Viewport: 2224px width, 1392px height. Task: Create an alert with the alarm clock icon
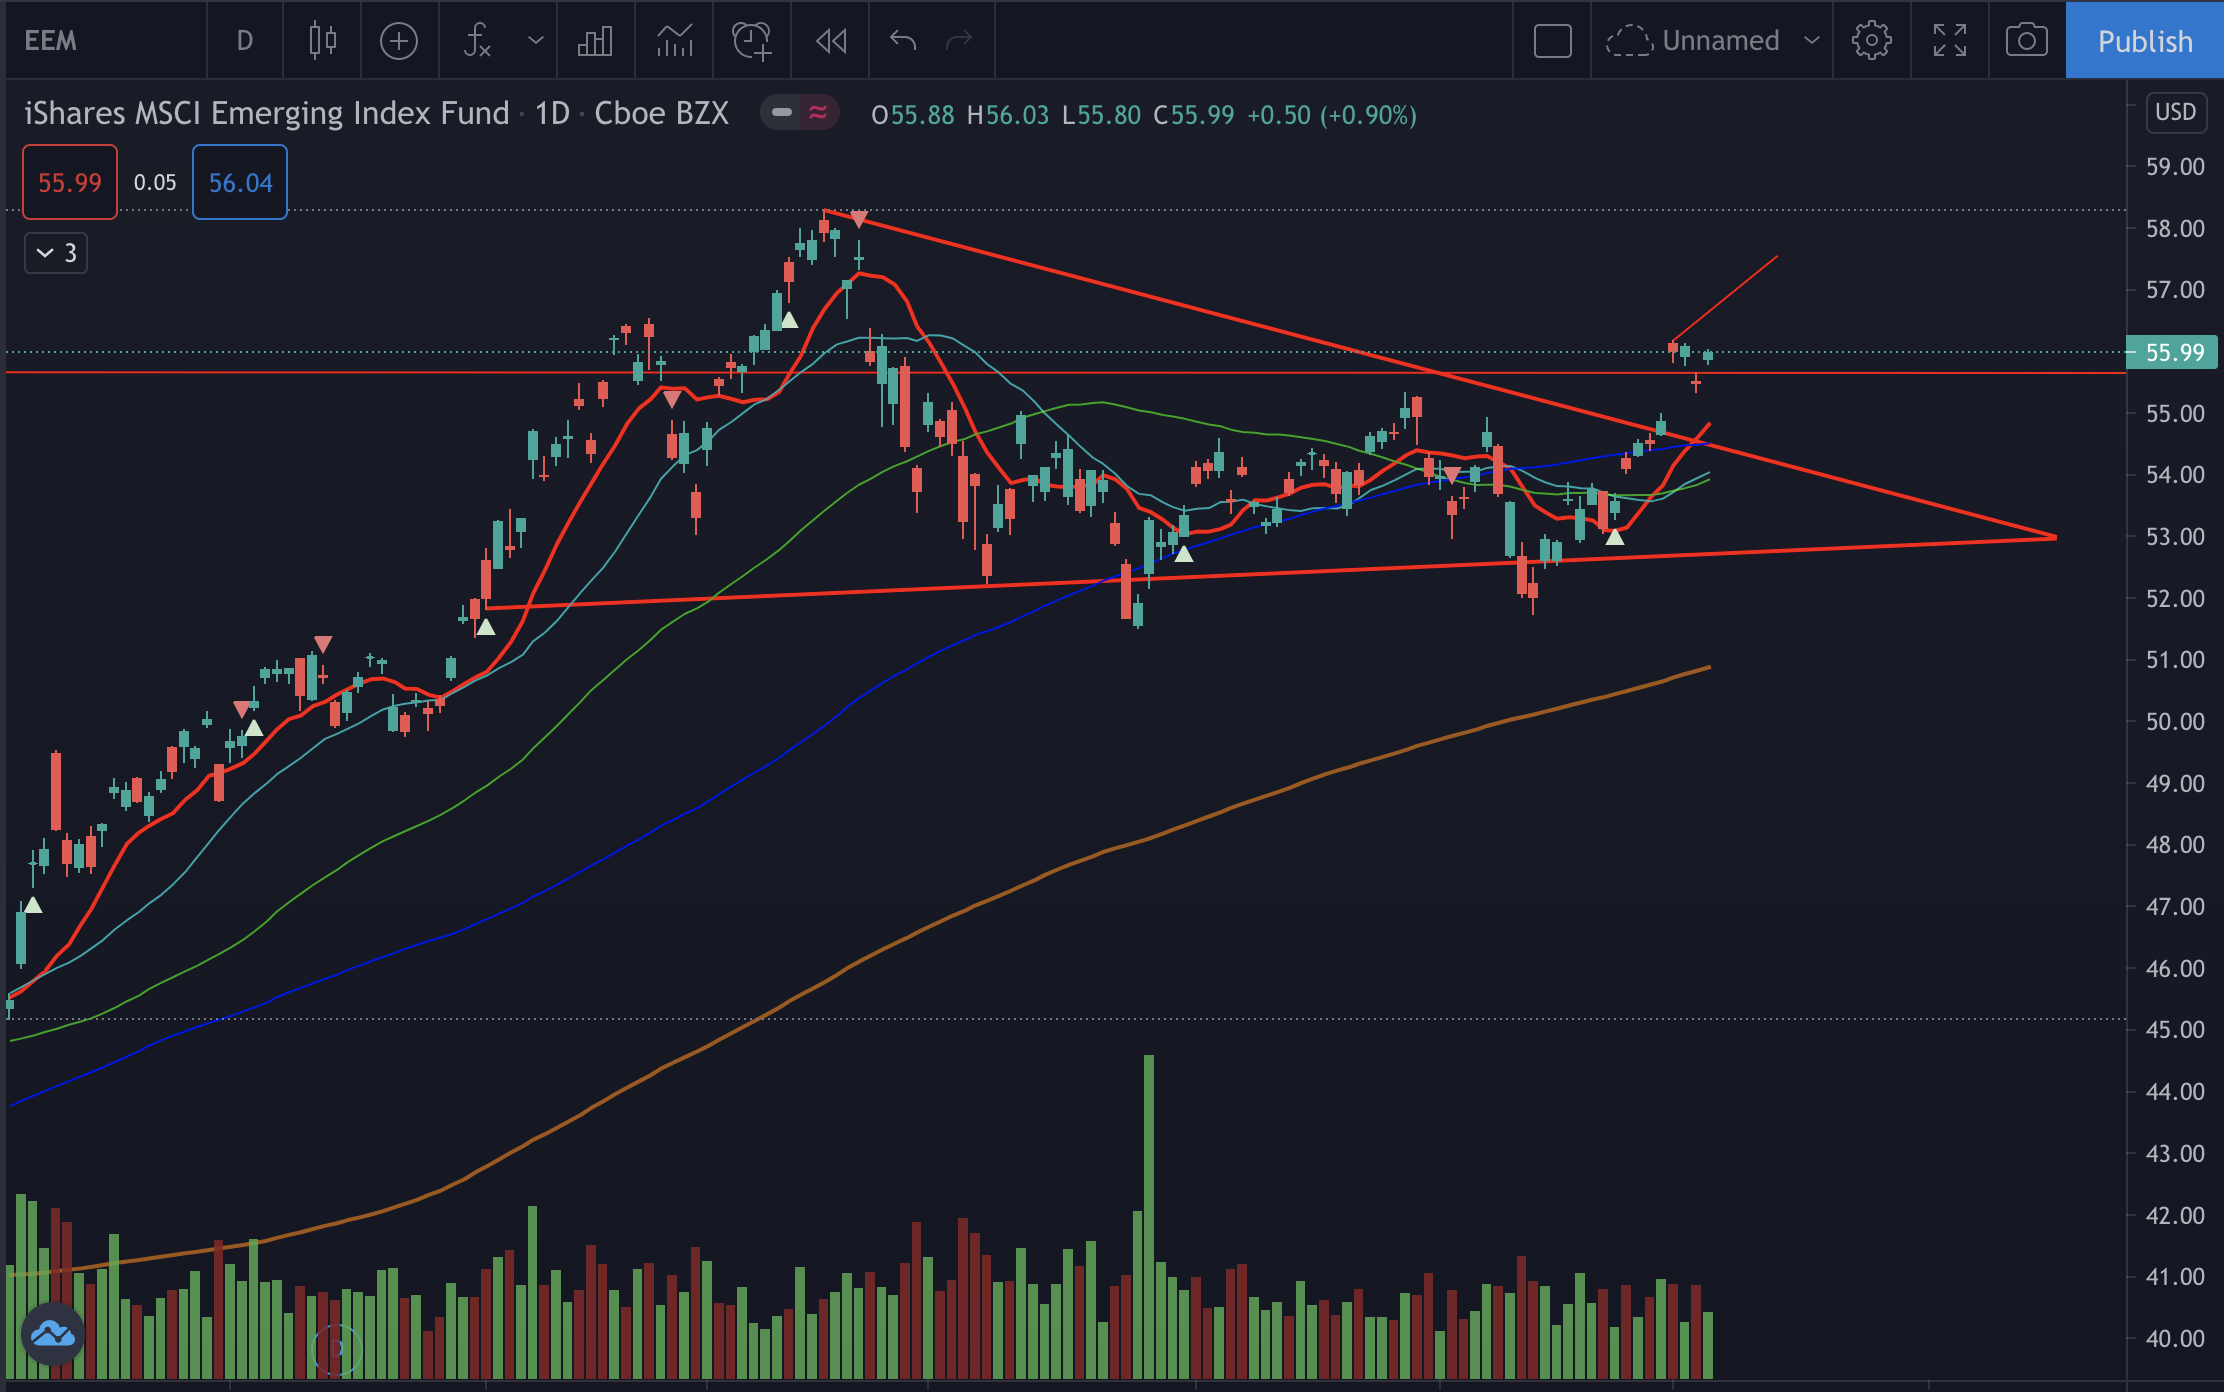(x=752, y=41)
